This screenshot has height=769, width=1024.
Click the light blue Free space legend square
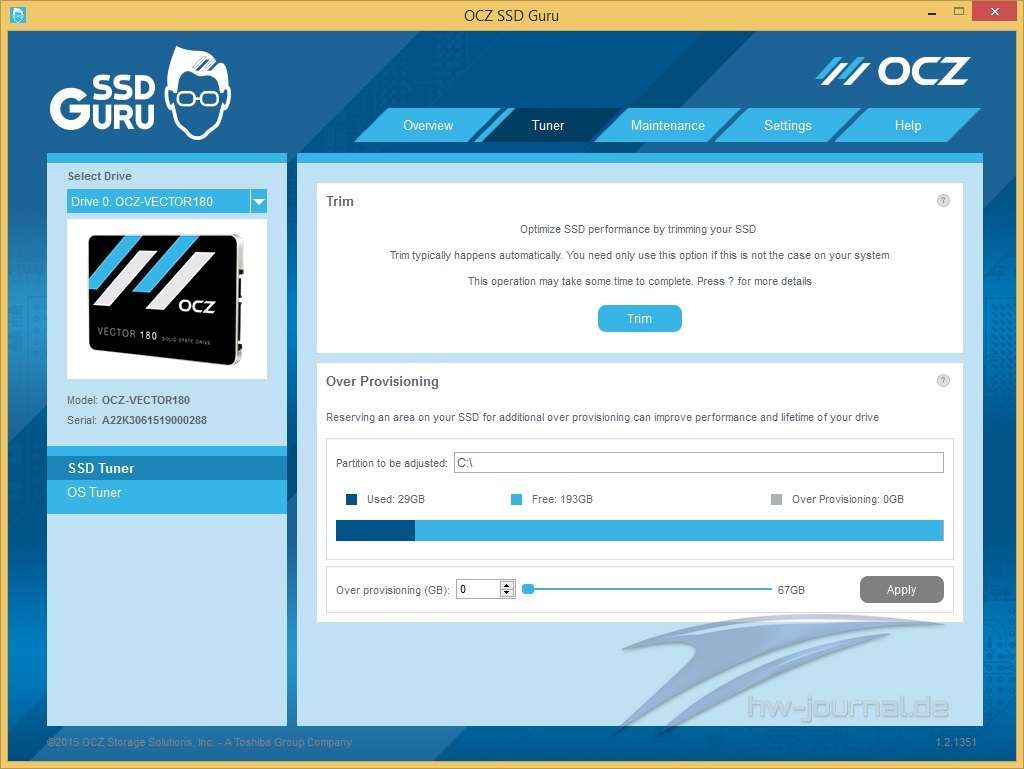(x=516, y=499)
